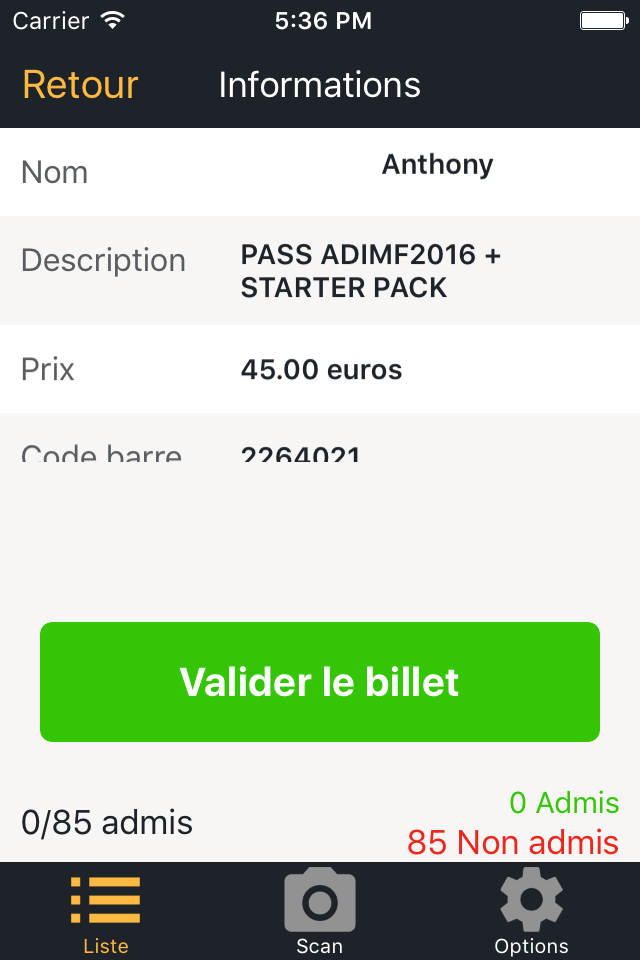
Task: Click the green 0 Admis count
Action: [x=564, y=803]
